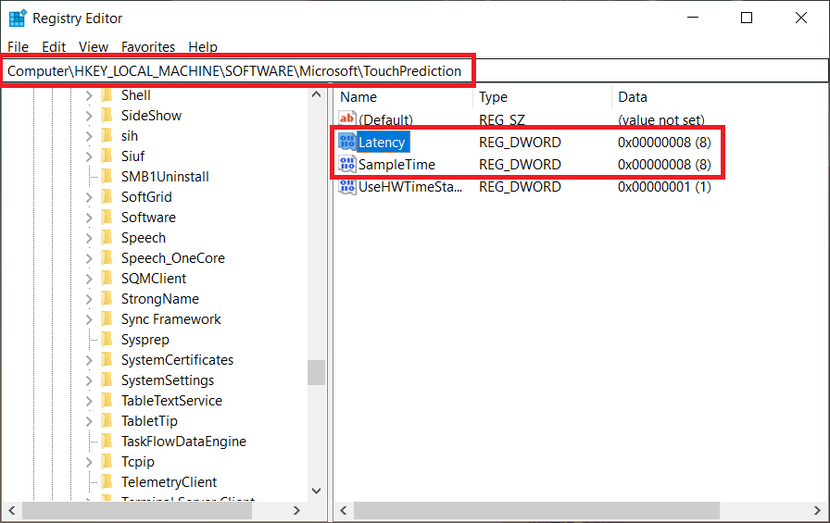Expand the SQMClient key chevron
The width and height of the screenshot is (830, 523).
pos(89,278)
